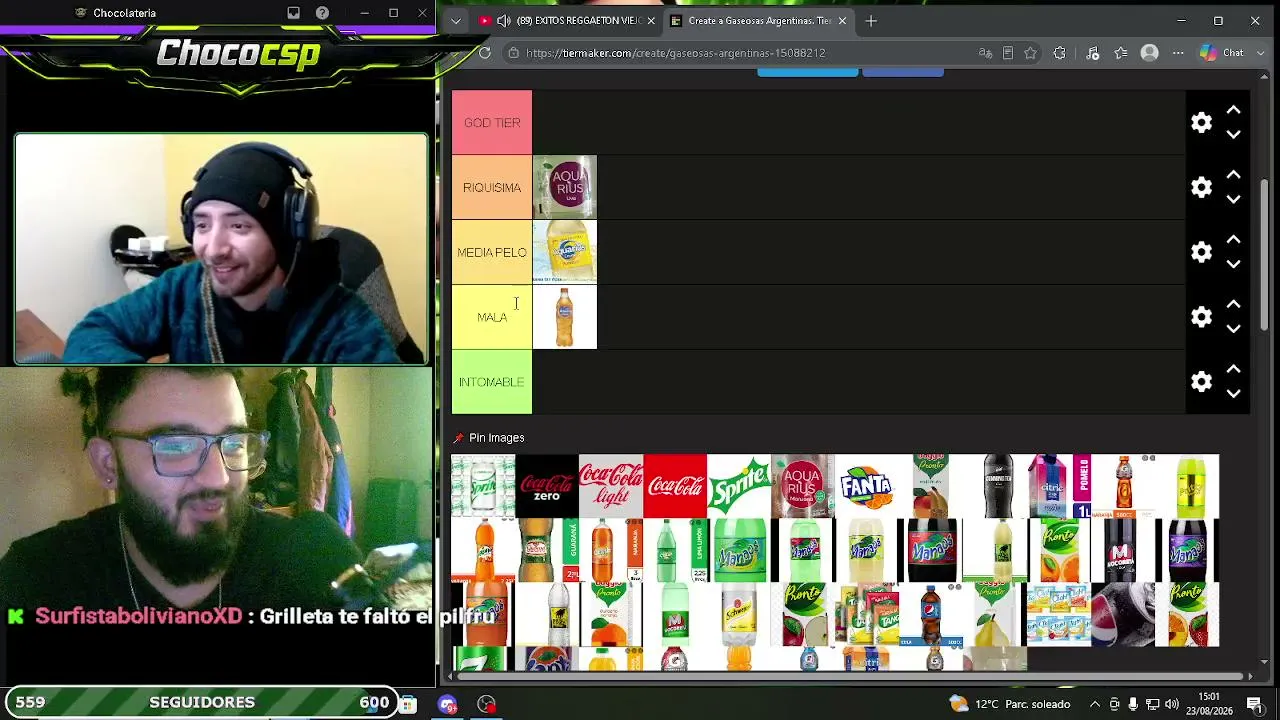Move GOD TIER row up
1280x720 pixels.
click(1233, 110)
